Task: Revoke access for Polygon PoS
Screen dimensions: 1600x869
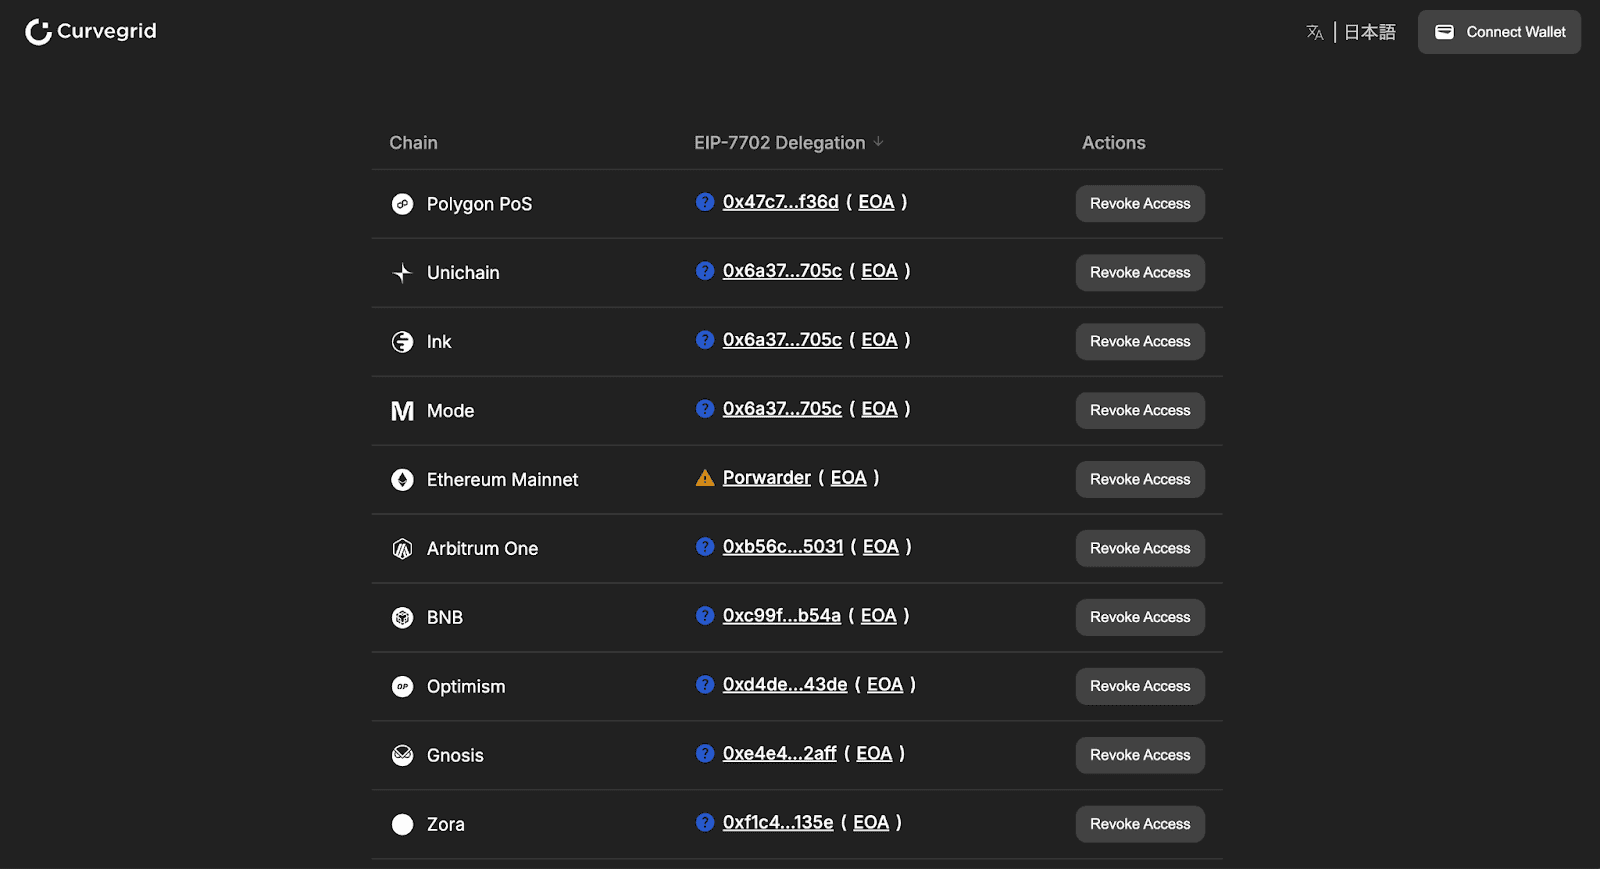Action: (x=1140, y=204)
